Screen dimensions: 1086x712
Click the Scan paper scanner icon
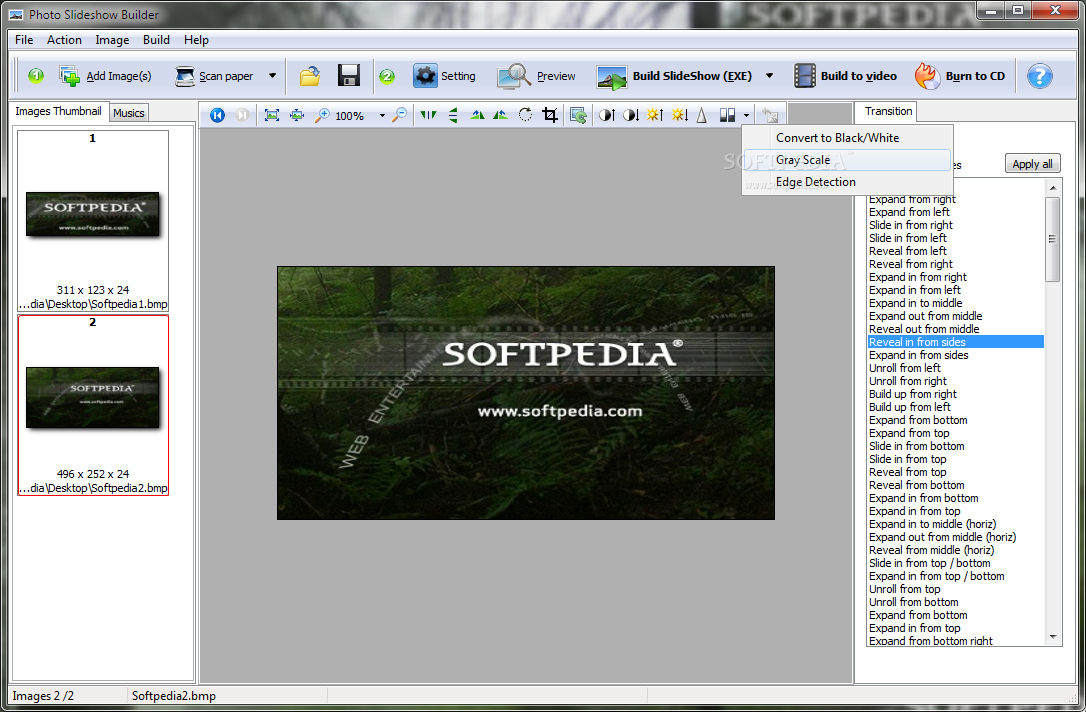click(x=184, y=75)
